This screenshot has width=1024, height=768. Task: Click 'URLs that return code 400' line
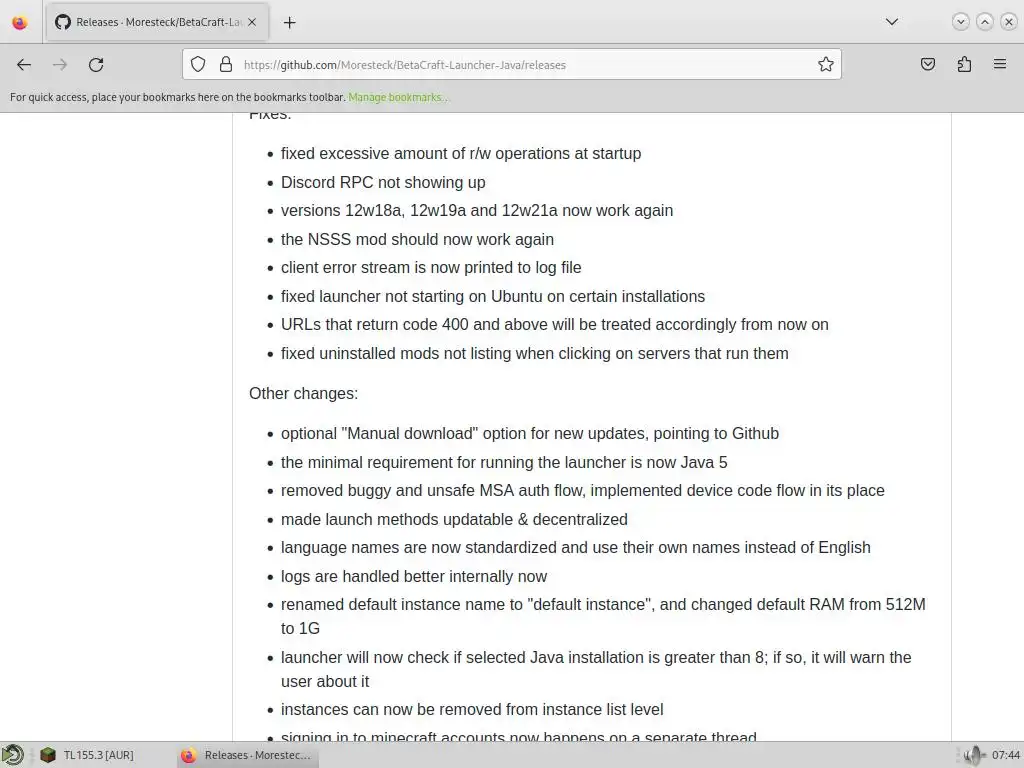click(554, 325)
